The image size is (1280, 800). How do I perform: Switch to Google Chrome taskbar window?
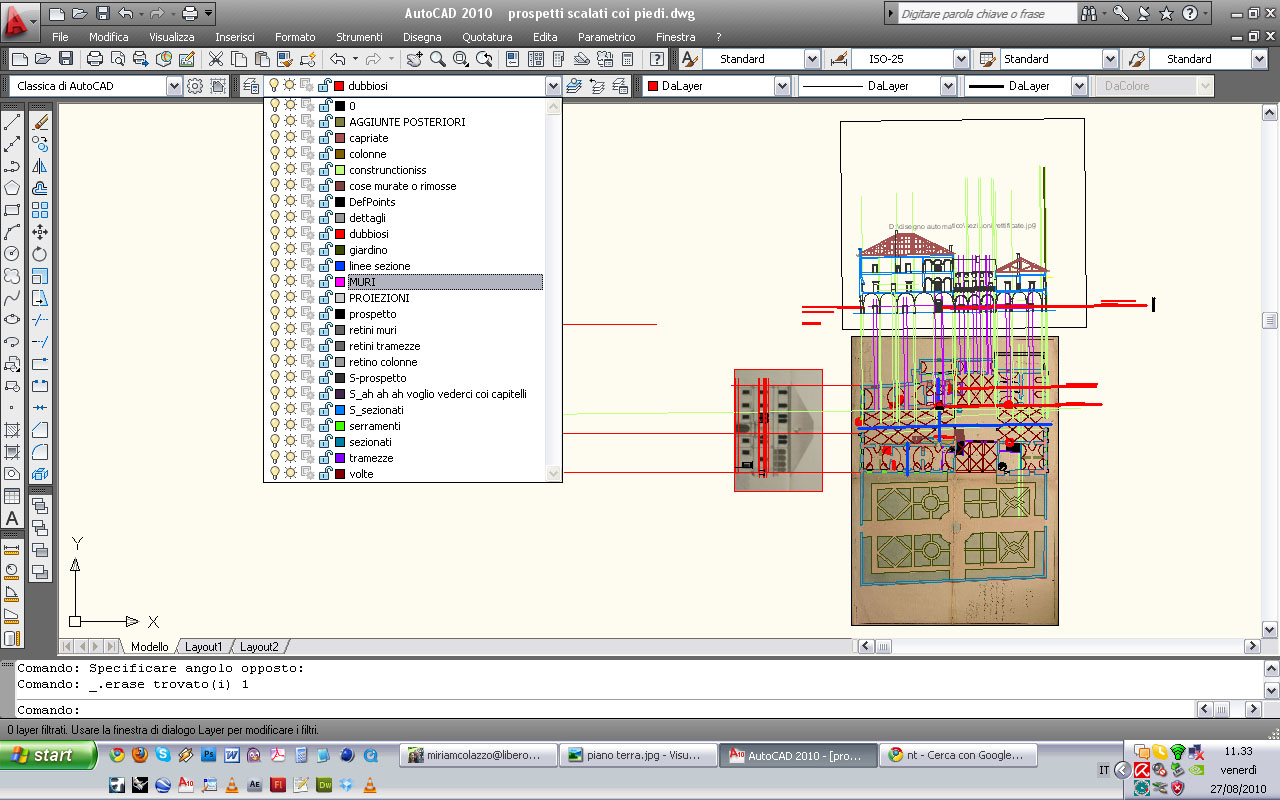pos(958,755)
